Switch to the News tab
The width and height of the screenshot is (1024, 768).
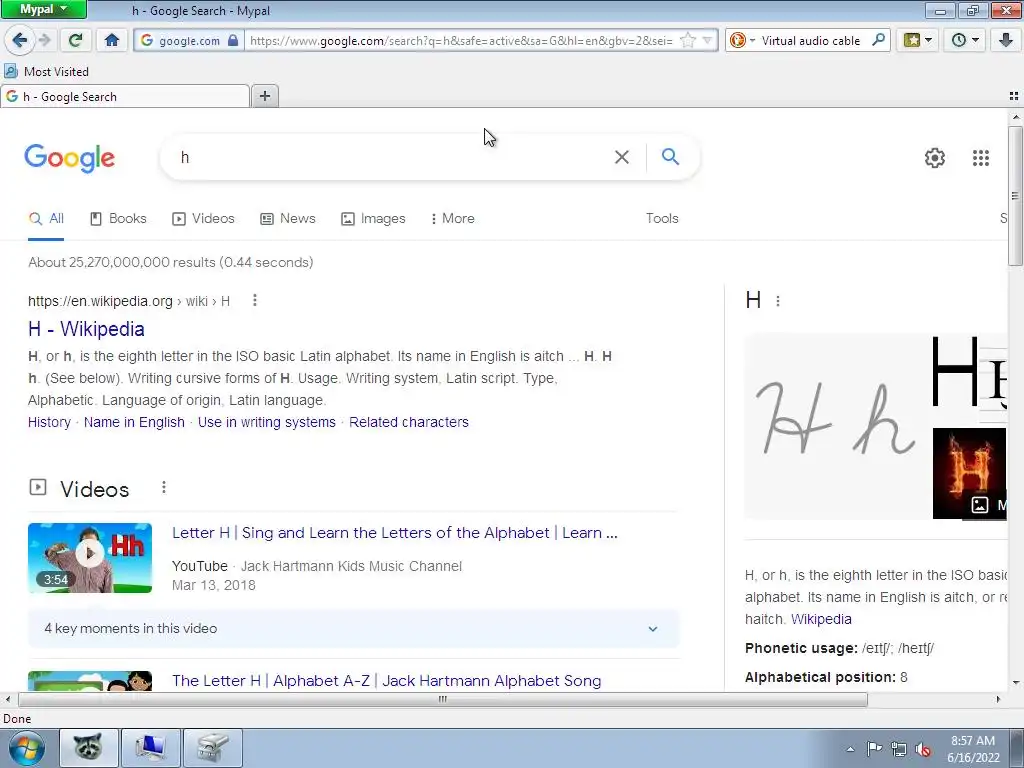[288, 219]
